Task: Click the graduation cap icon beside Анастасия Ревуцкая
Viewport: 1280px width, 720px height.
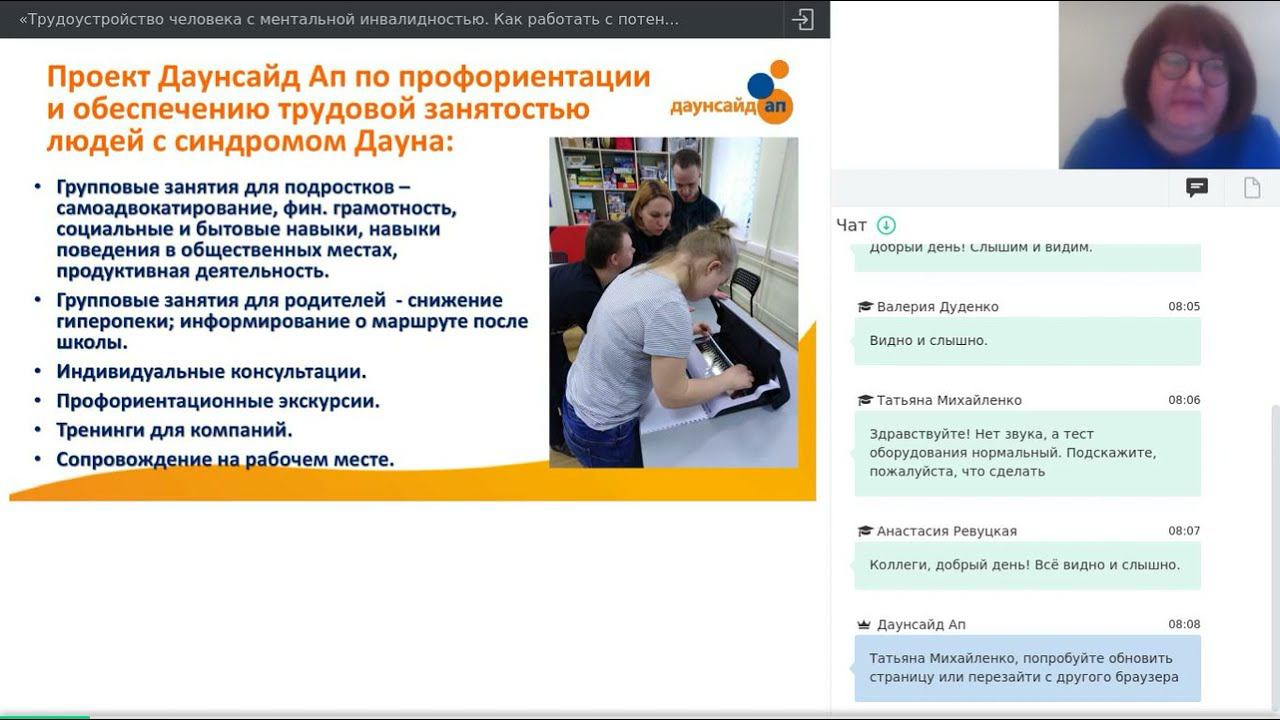Action: 865,531
